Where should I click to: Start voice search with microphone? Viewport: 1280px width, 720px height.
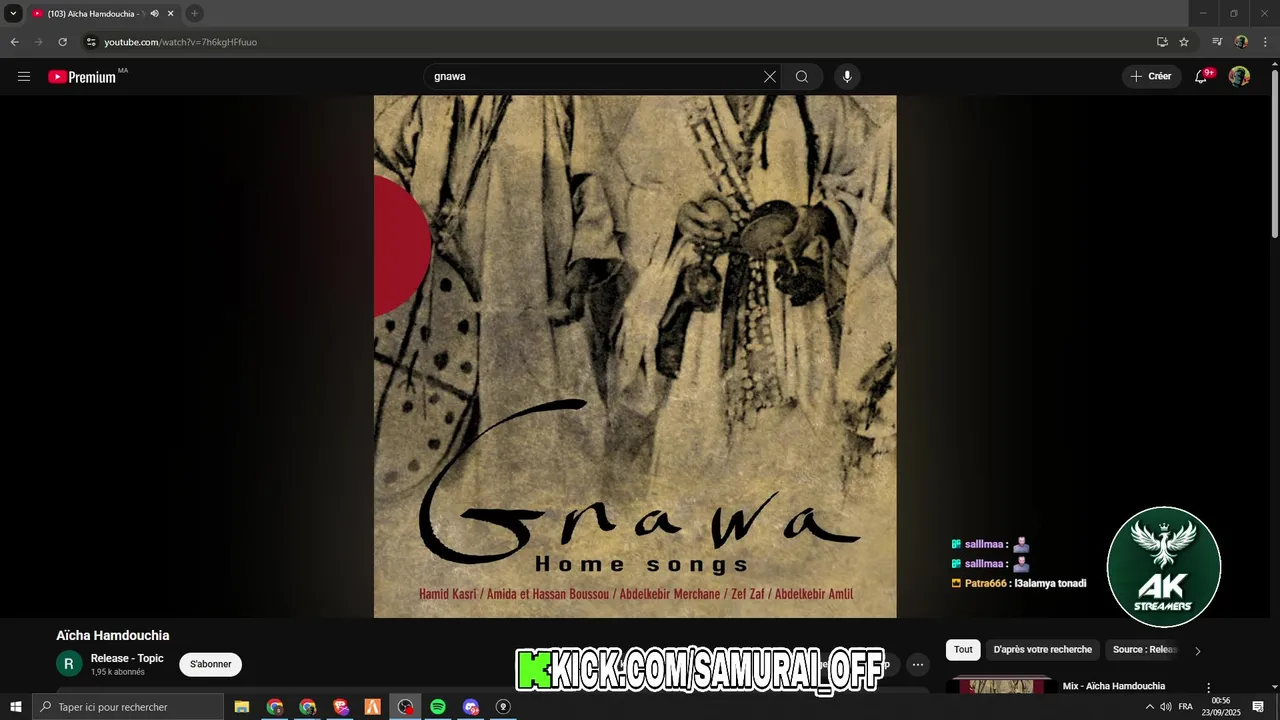pyautogui.click(x=847, y=77)
